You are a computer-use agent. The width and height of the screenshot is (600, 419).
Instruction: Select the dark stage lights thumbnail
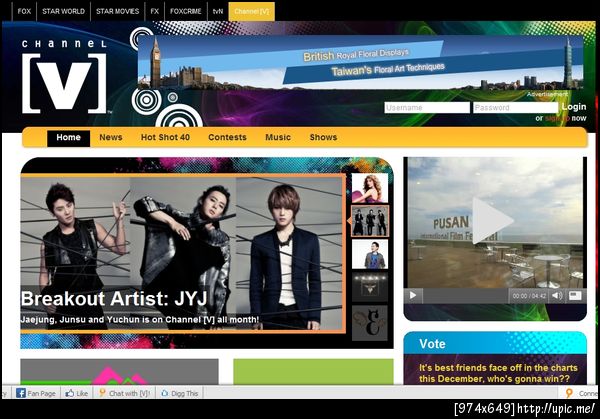370,287
